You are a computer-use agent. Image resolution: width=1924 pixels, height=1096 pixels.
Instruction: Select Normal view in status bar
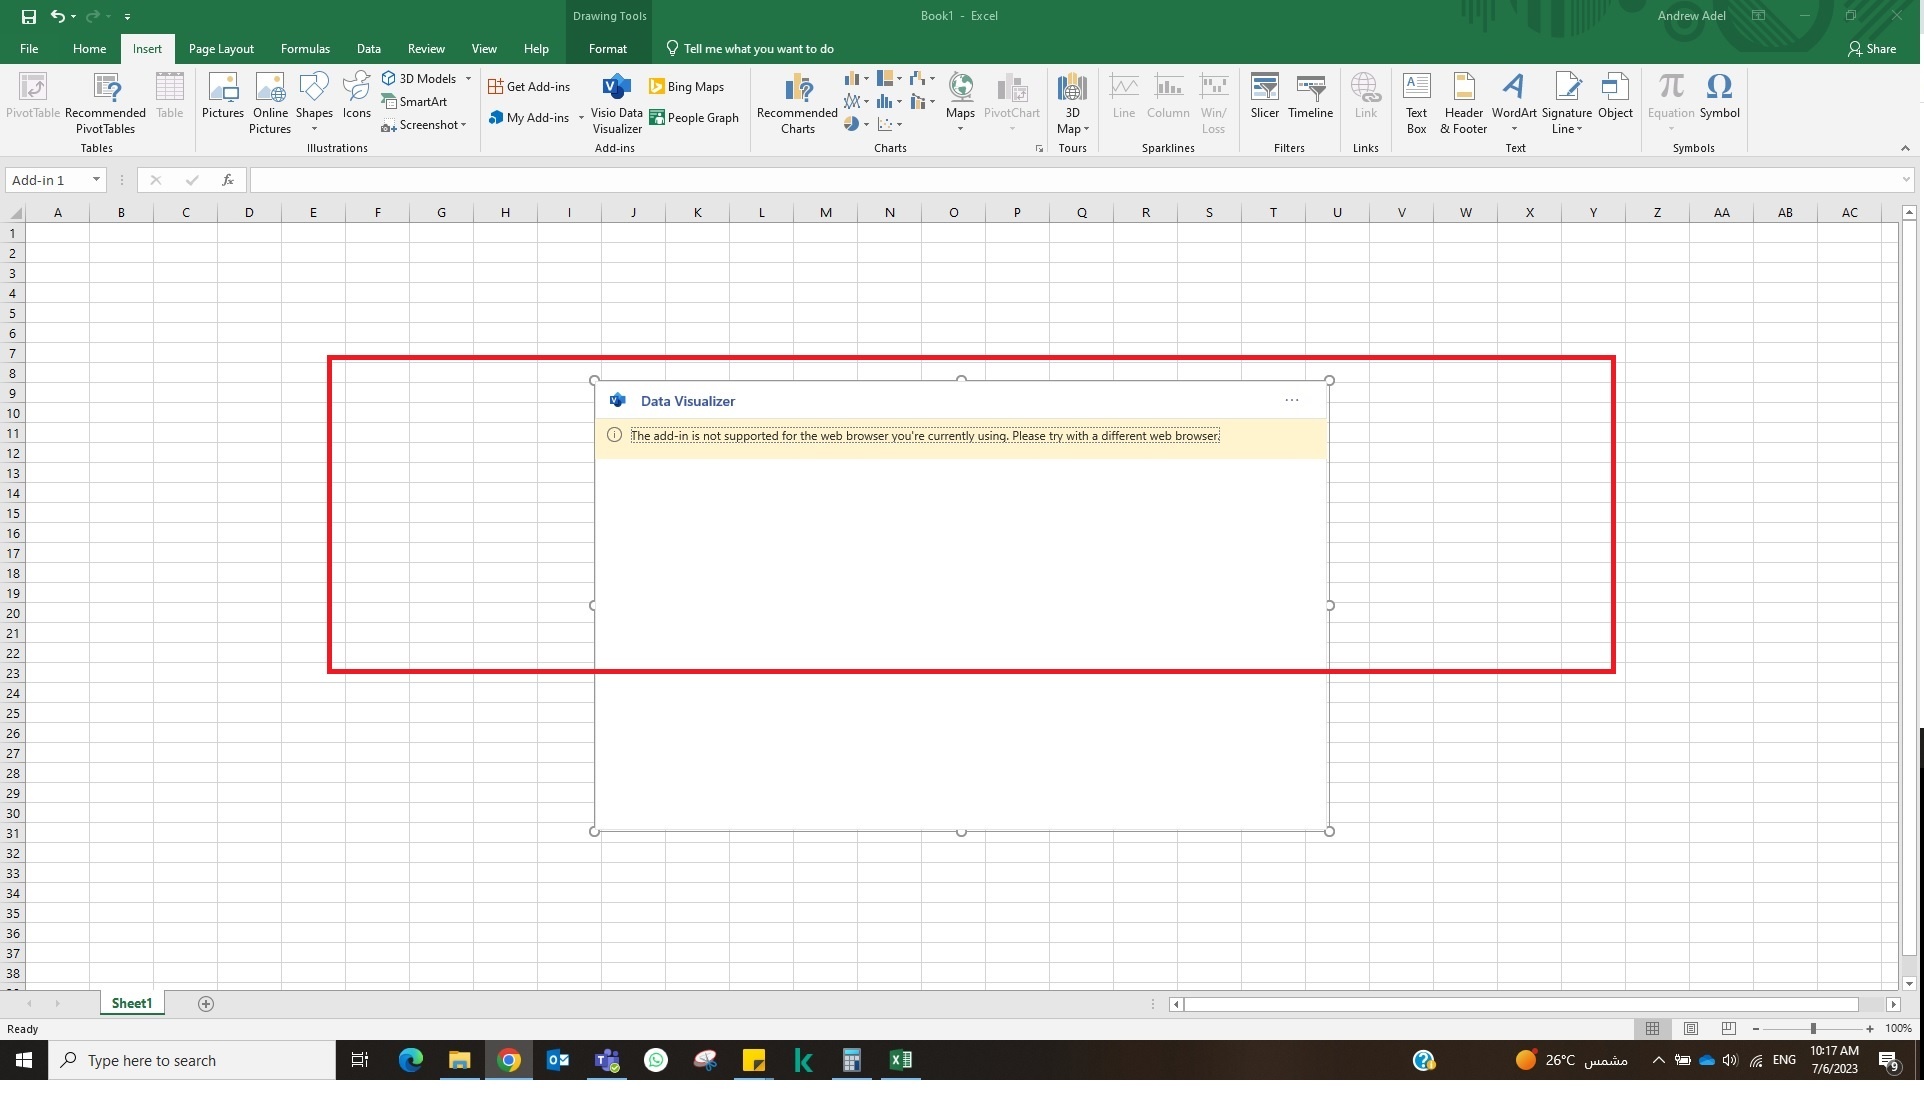1652,1029
